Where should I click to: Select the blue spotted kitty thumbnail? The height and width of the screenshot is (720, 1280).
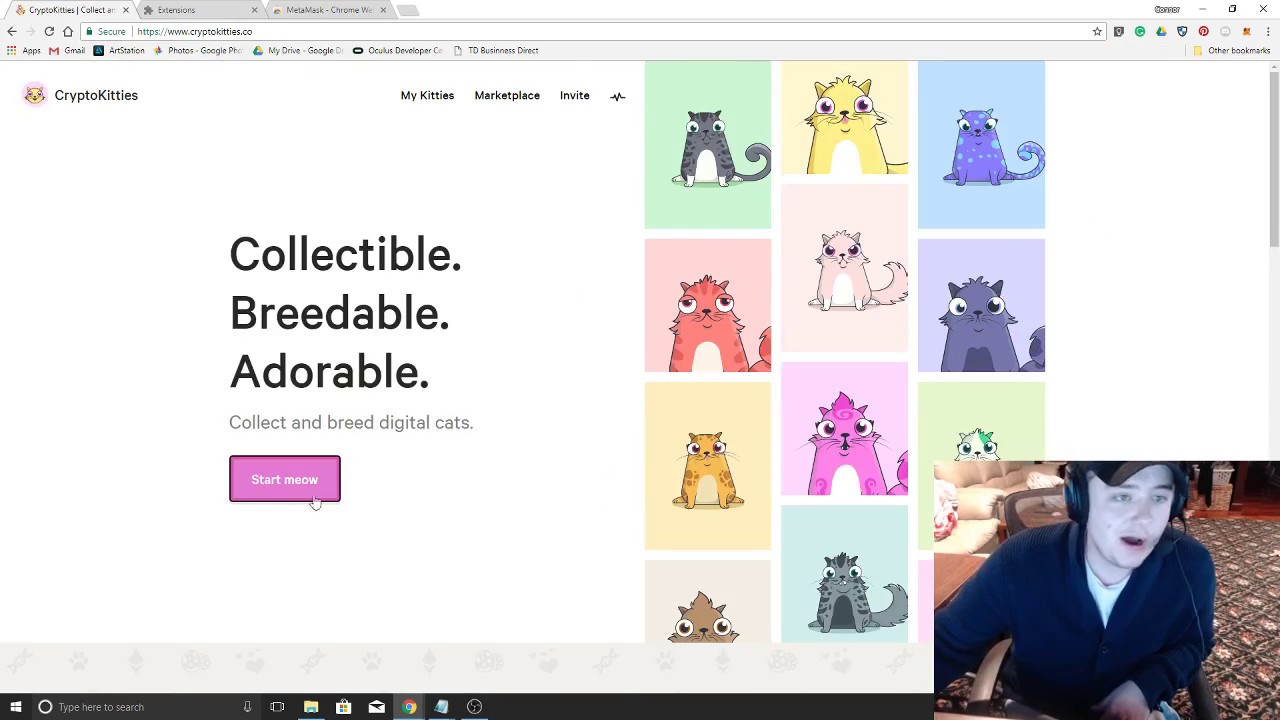coord(981,145)
